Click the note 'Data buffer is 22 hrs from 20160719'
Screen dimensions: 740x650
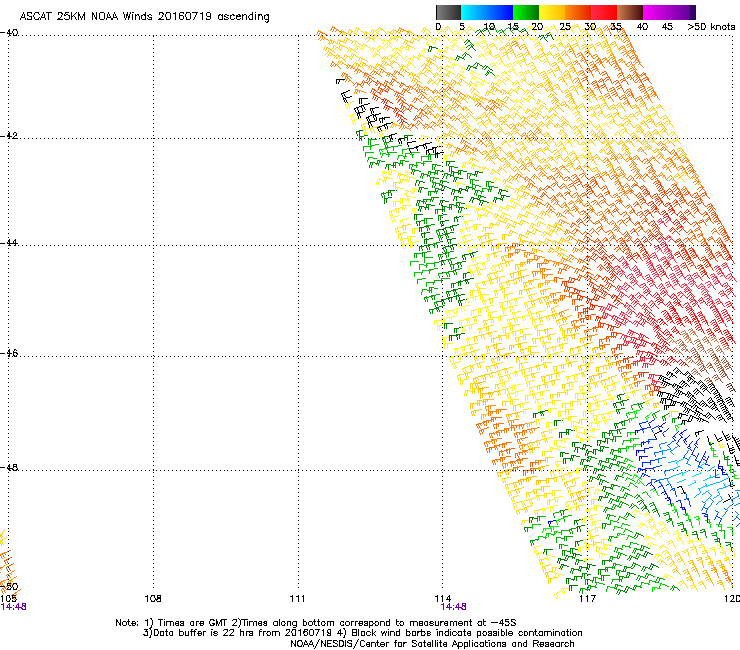click(x=240, y=633)
